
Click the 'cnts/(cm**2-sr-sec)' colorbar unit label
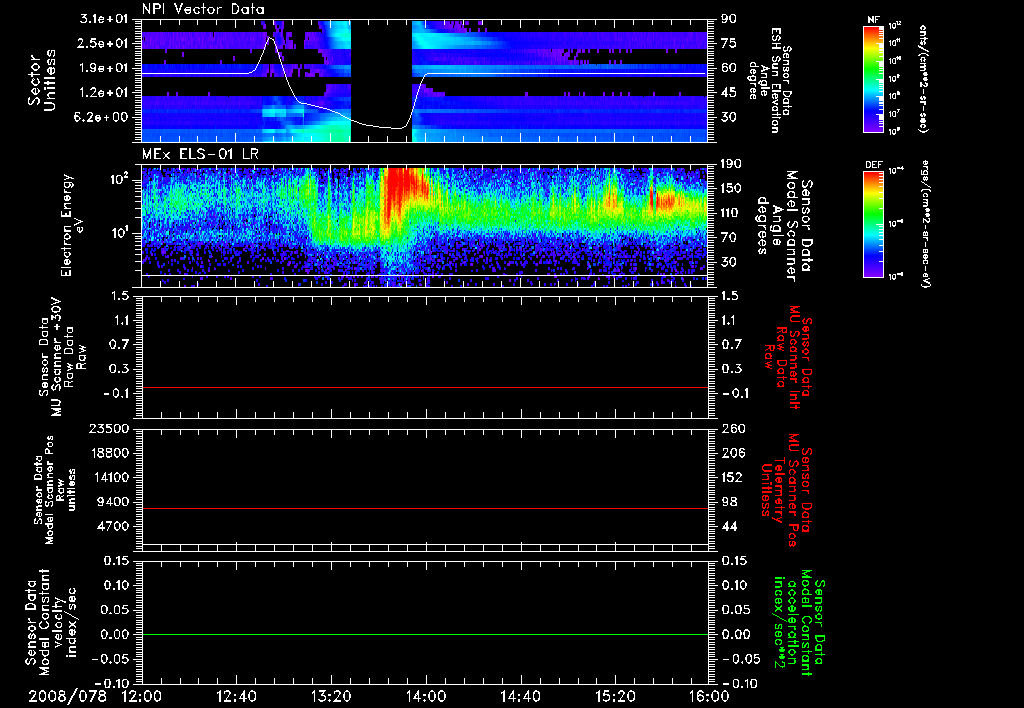pyautogui.click(x=923, y=78)
